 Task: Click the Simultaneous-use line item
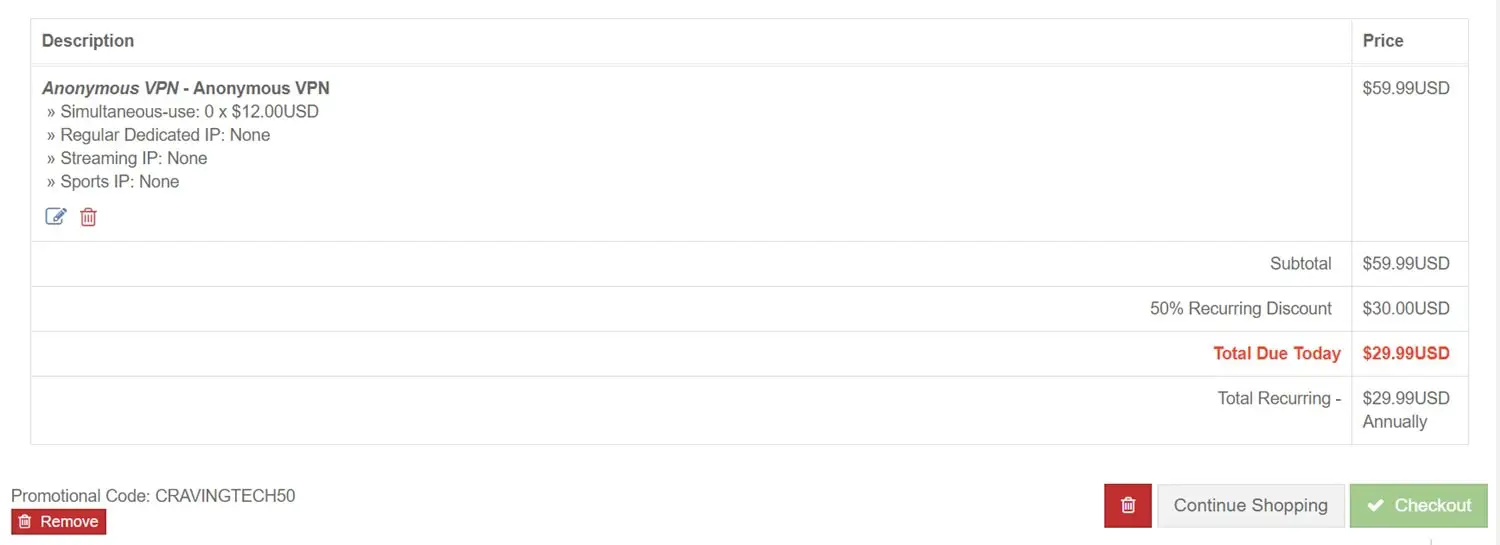click(183, 112)
